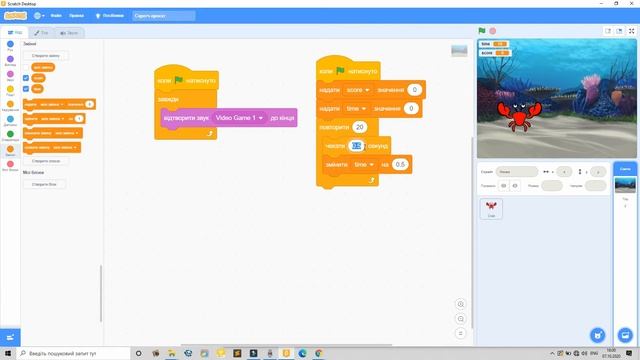Toggle checkbox for 'my variable'

tap(26, 67)
